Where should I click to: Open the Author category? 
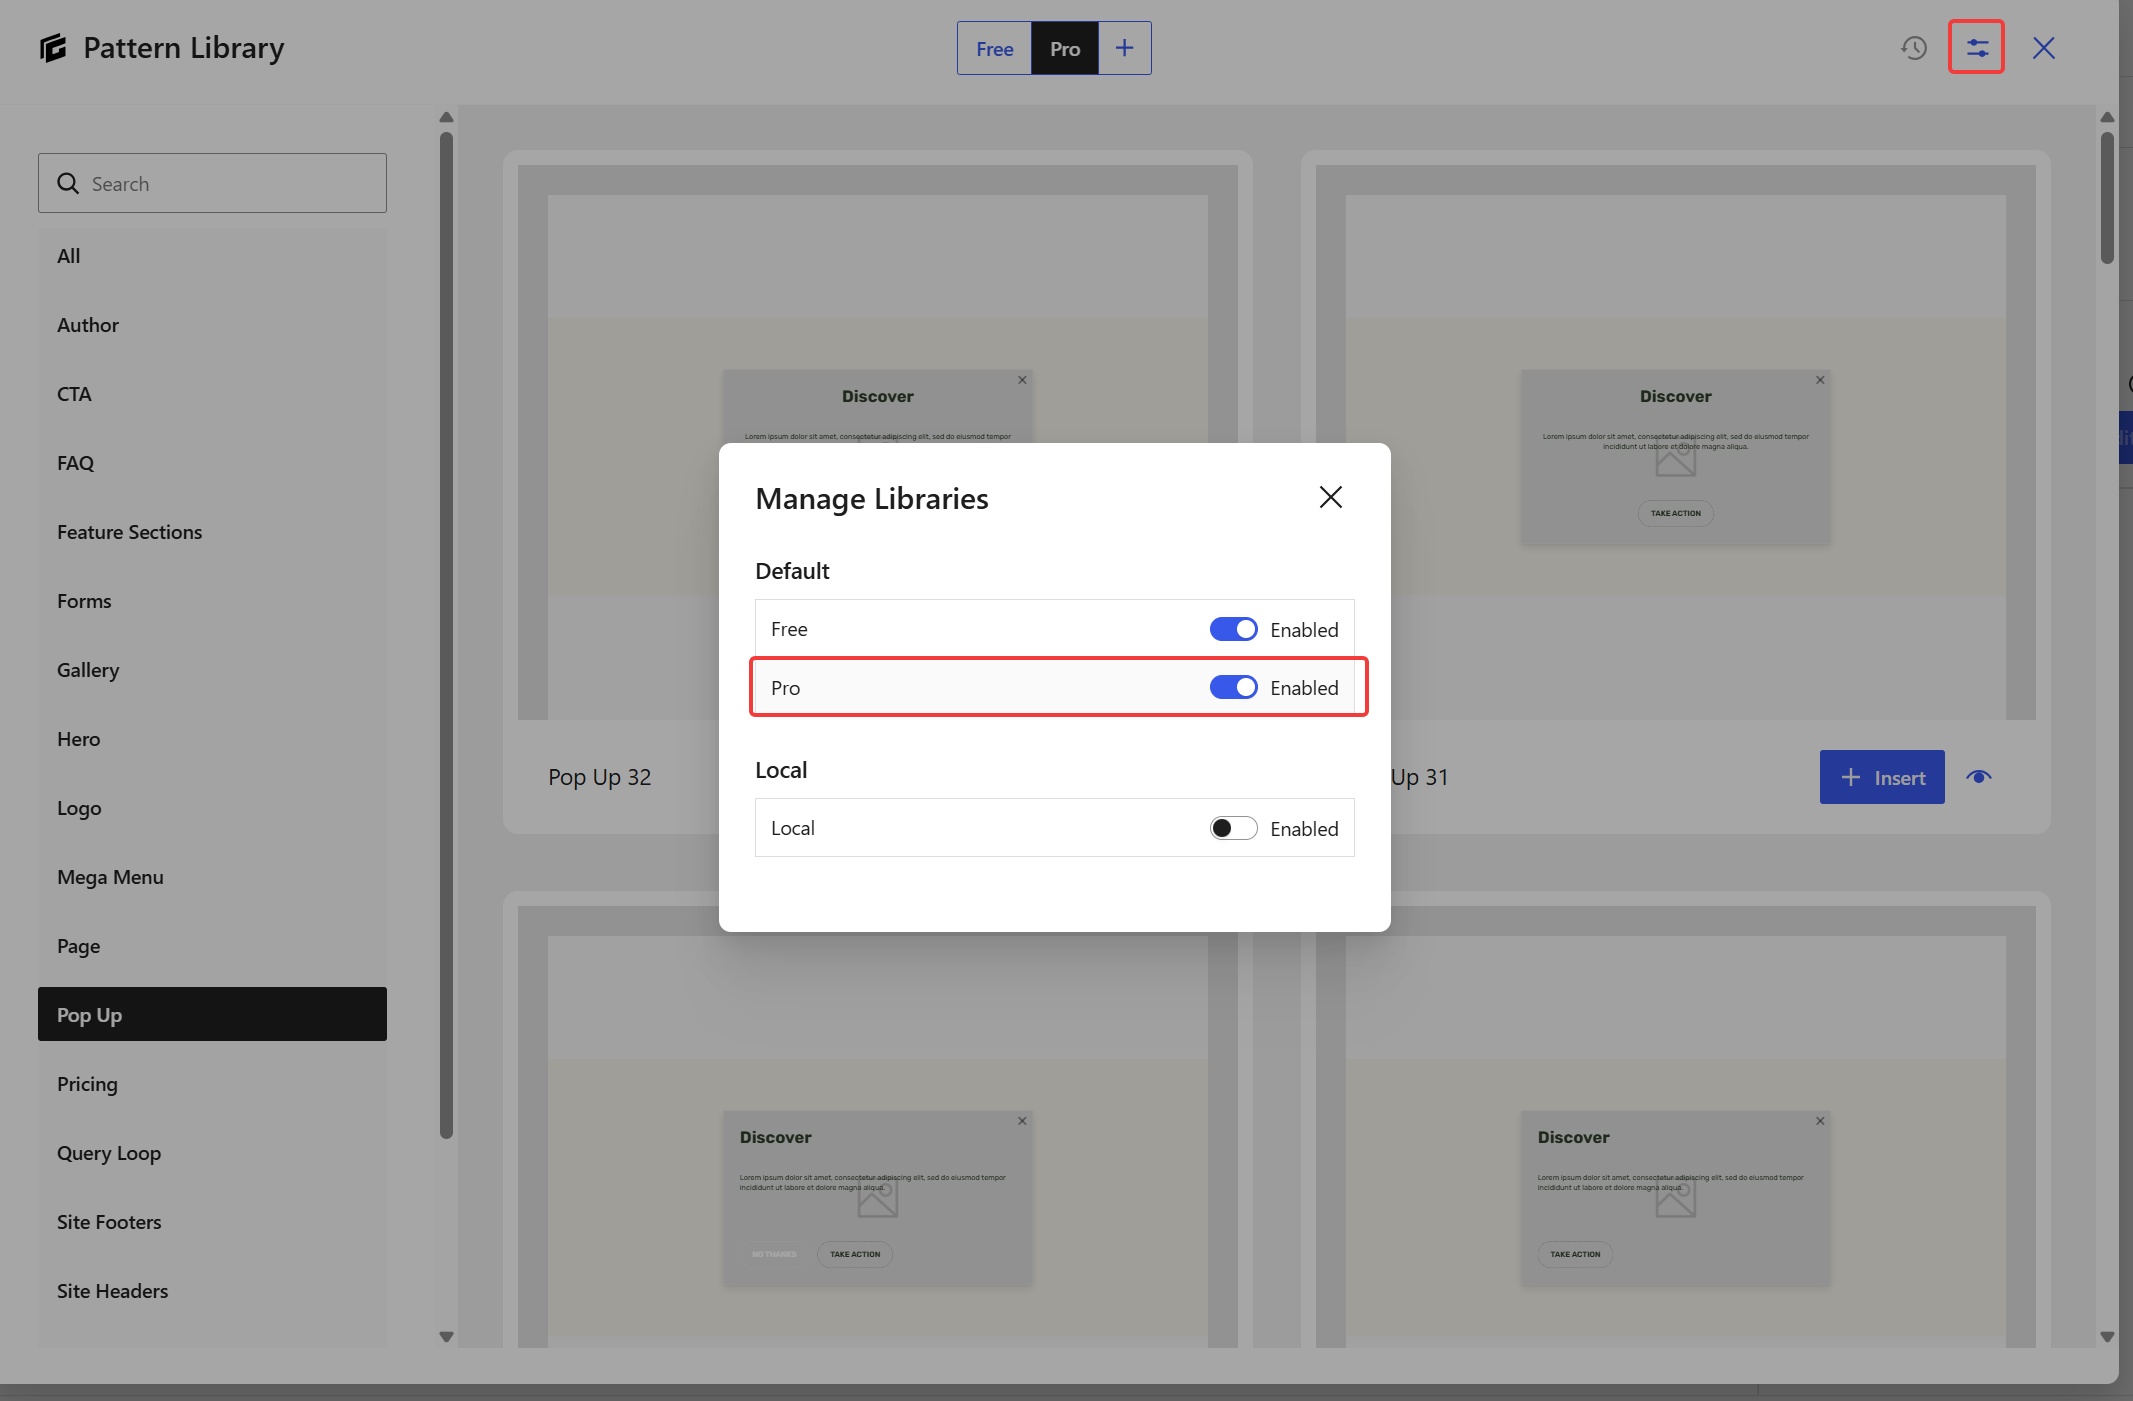[x=212, y=325]
